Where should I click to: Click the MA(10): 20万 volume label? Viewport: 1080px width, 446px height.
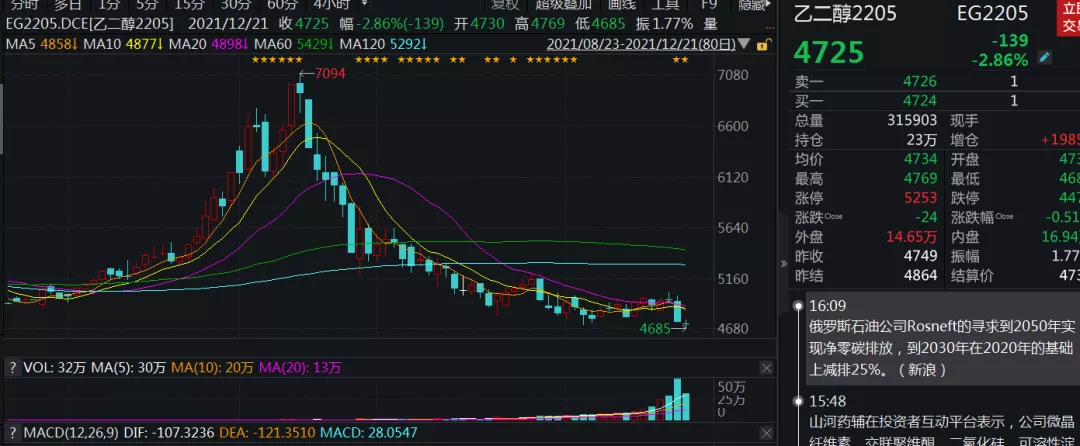213,368
